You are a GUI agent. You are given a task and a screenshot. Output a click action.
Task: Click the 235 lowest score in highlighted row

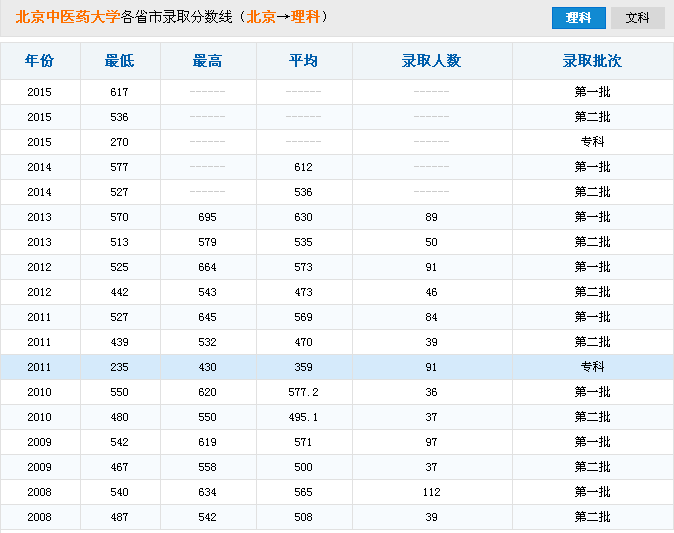pyautogui.click(x=119, y=367)
